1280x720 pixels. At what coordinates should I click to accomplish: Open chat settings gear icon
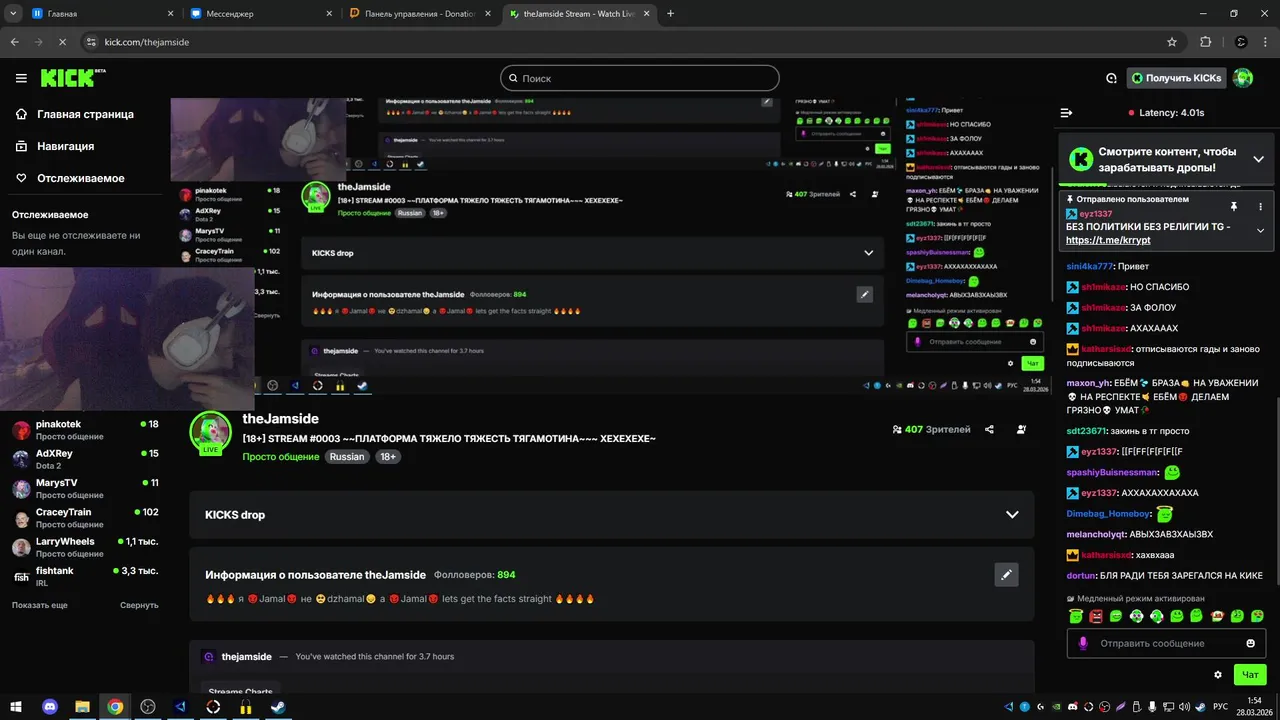[x=1218, y=675]
